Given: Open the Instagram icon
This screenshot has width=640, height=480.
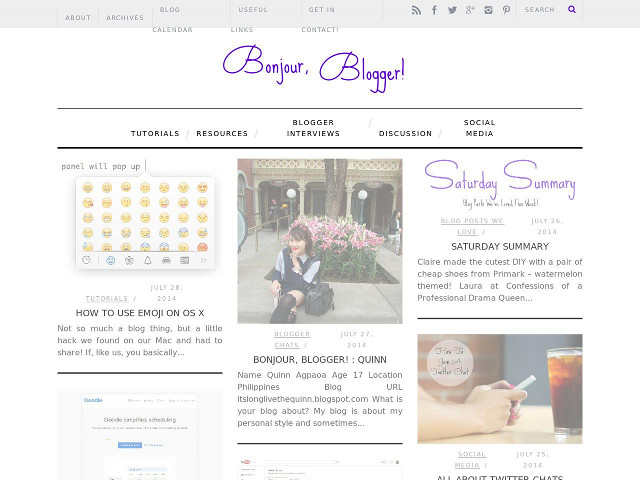Looking at the screenshot, I should click(488, 10).
